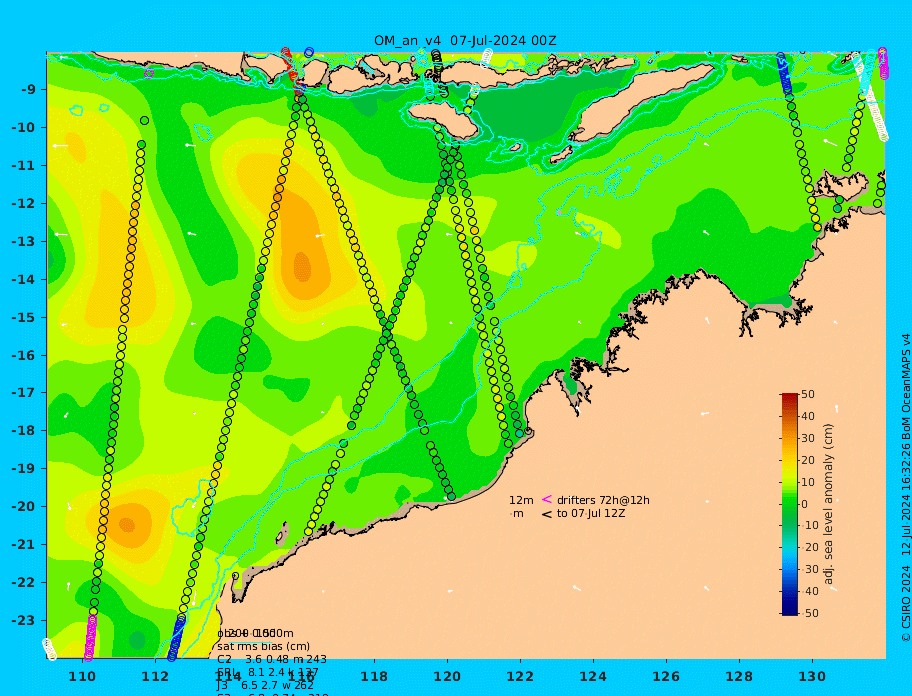
Task: Click the latitude axis label -21
Action: (x=26, y=545)
